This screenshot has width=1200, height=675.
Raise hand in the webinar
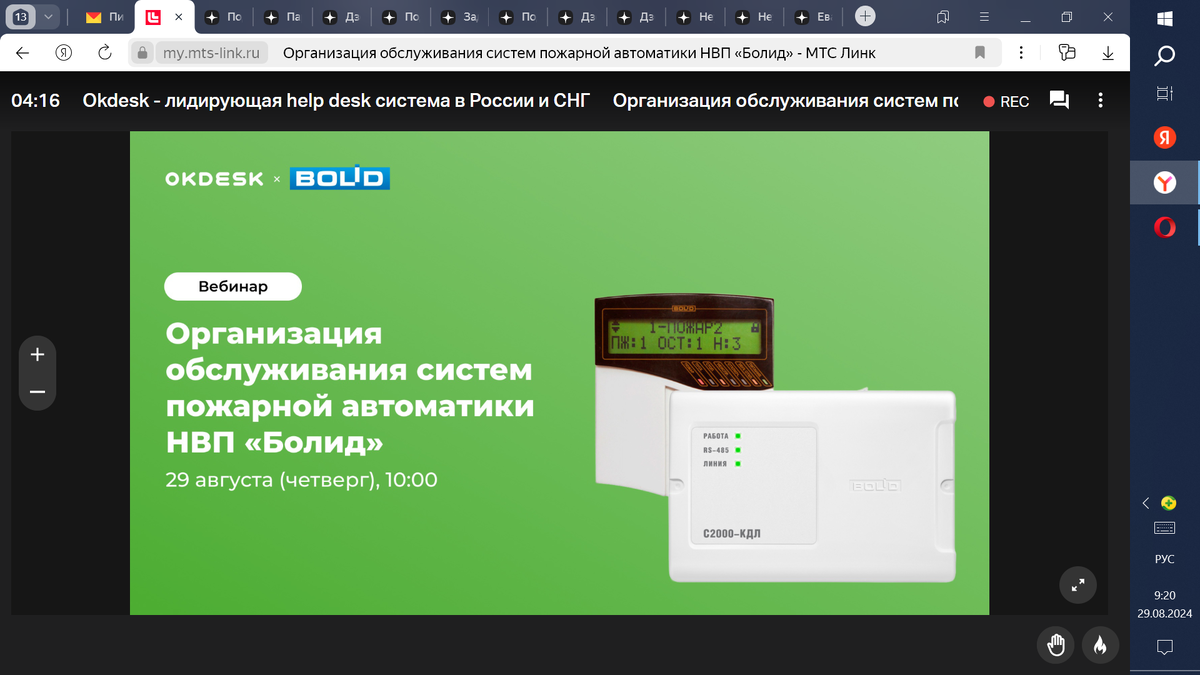(1056, 645)
